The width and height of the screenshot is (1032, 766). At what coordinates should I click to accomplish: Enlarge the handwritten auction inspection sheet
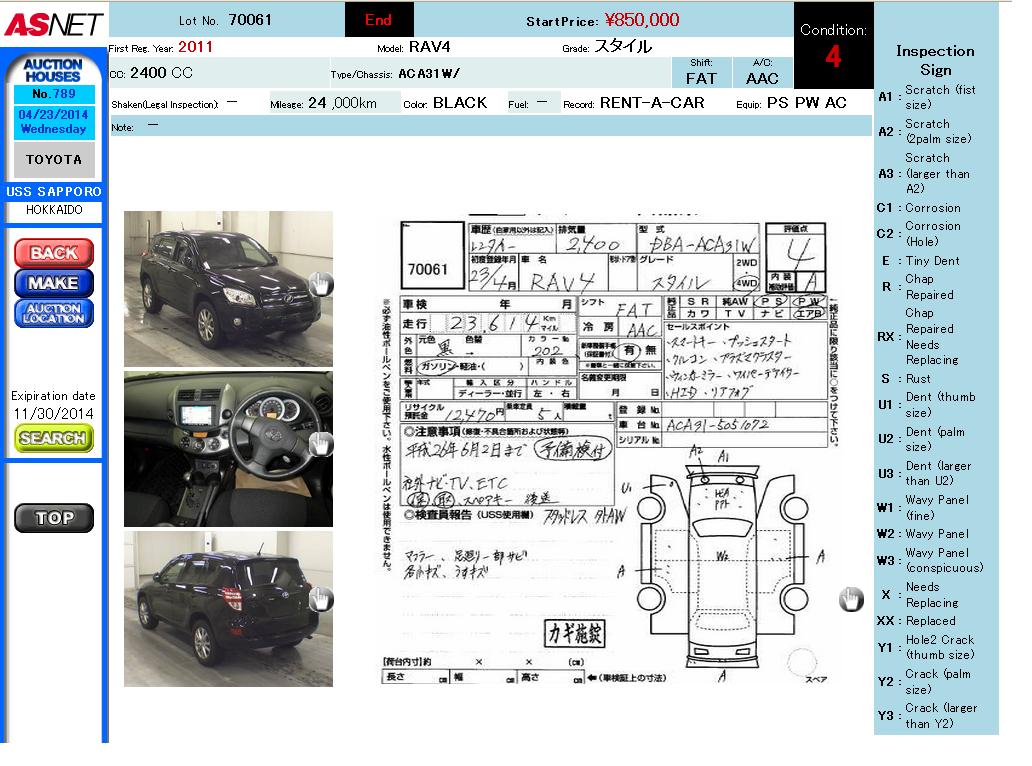[605, 450]
